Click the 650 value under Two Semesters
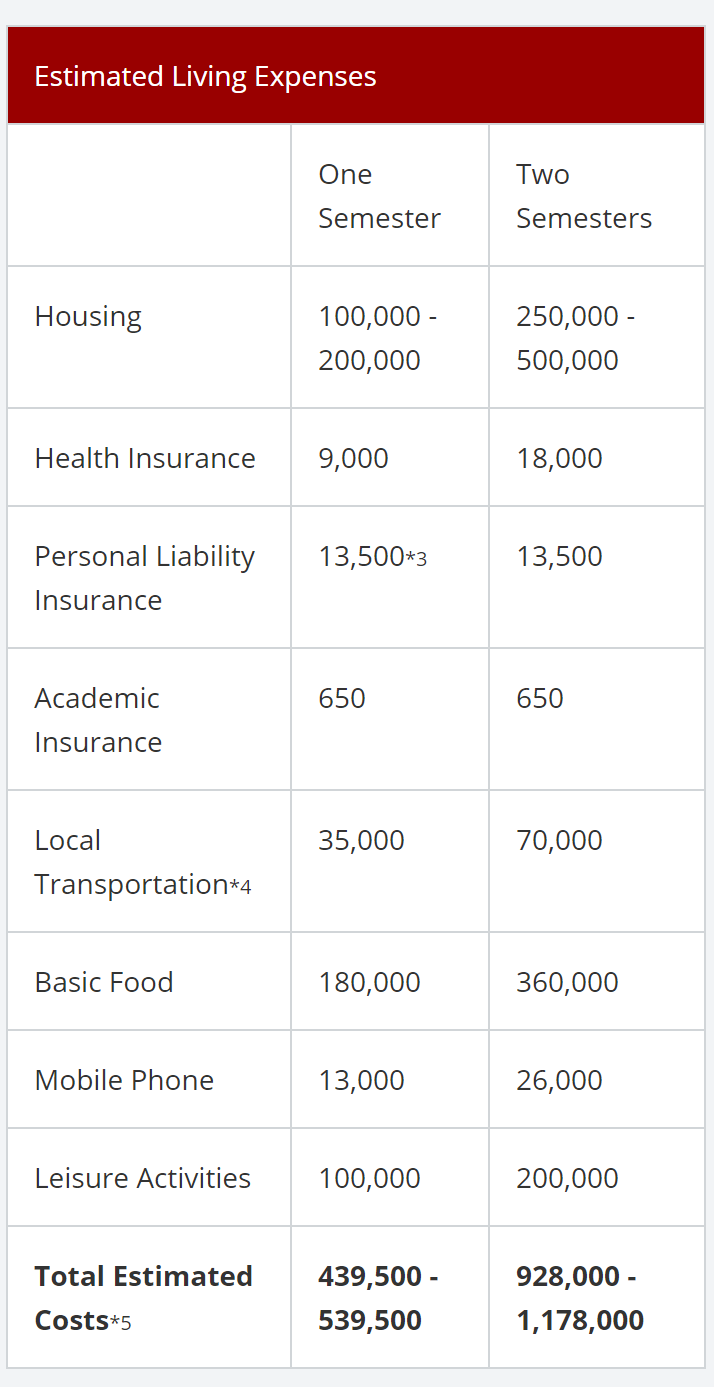 540,698
